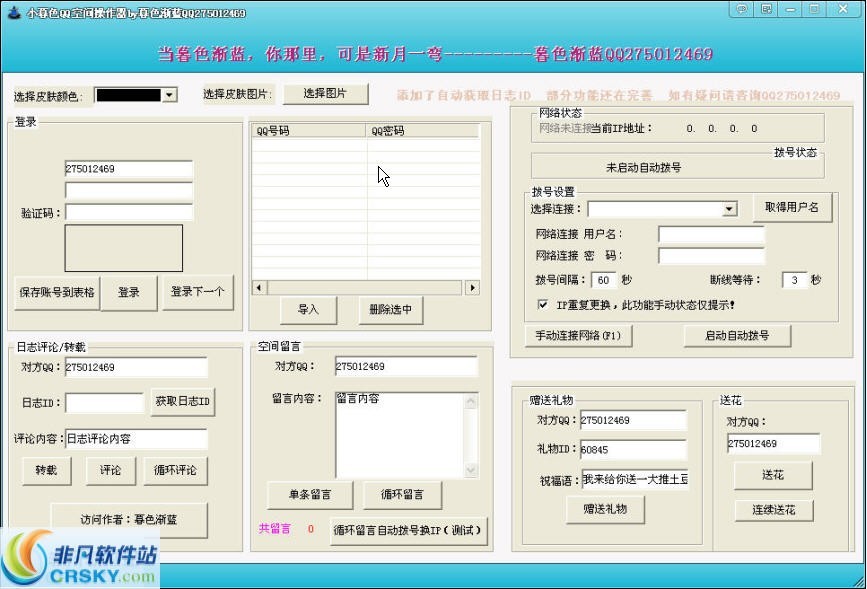Click the 登录 button
This screenshot has height=589, width=867.
click(129, 292)
